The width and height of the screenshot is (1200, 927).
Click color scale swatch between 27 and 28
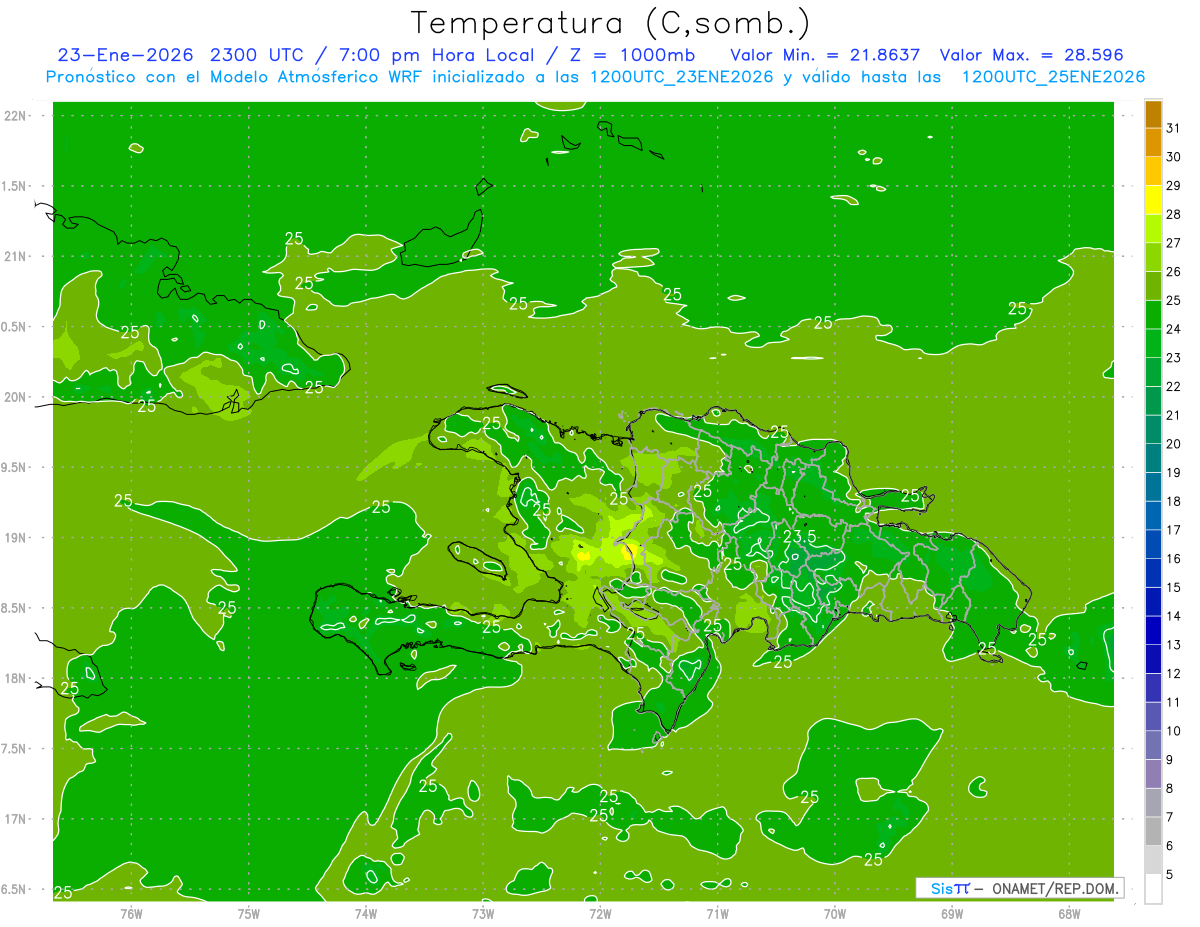point(1153,228)
